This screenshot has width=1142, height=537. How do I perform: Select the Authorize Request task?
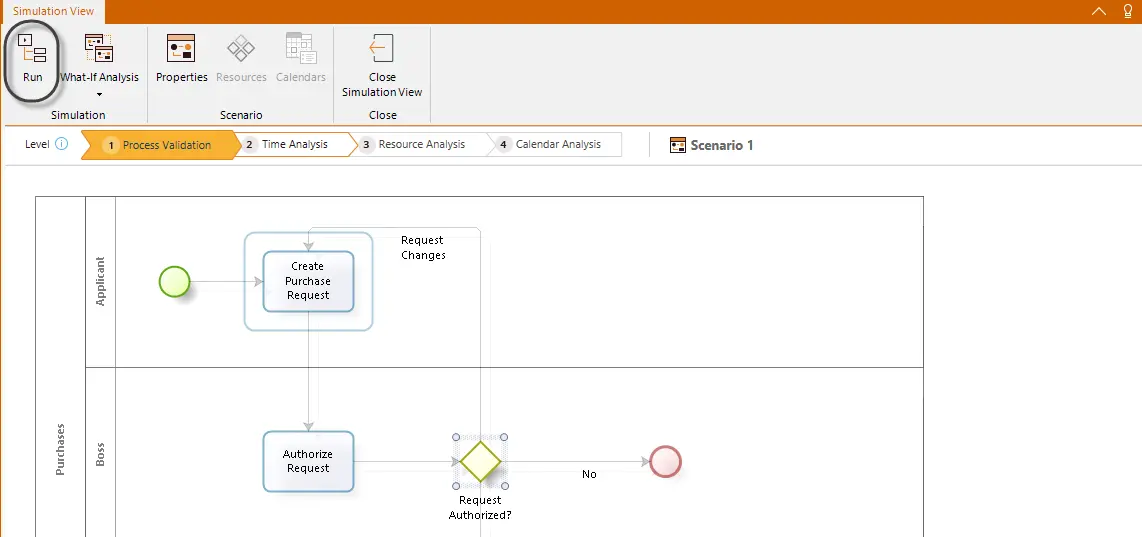308,461
